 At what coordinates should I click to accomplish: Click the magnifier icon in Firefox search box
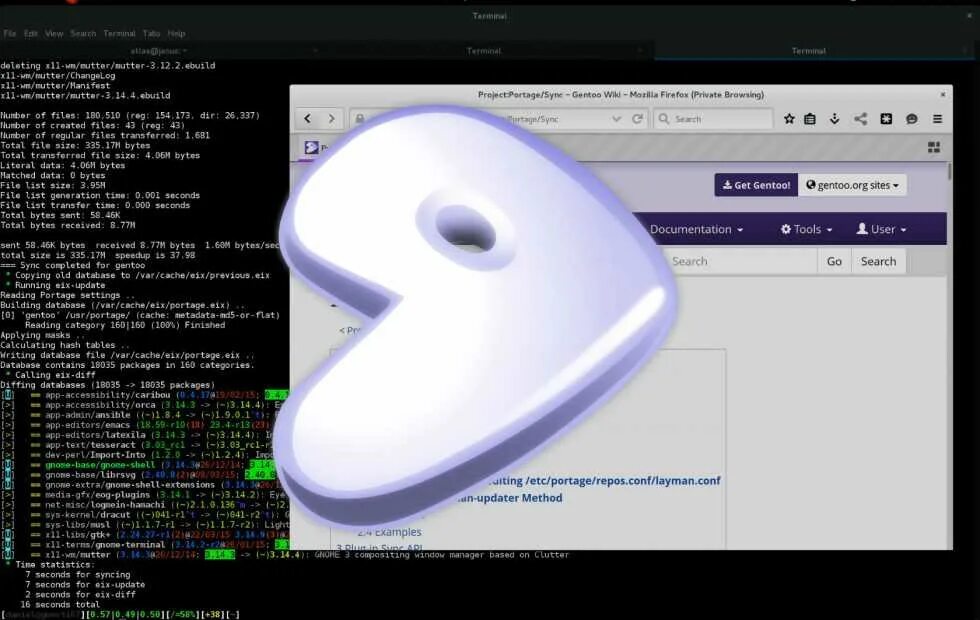point(664,119)
